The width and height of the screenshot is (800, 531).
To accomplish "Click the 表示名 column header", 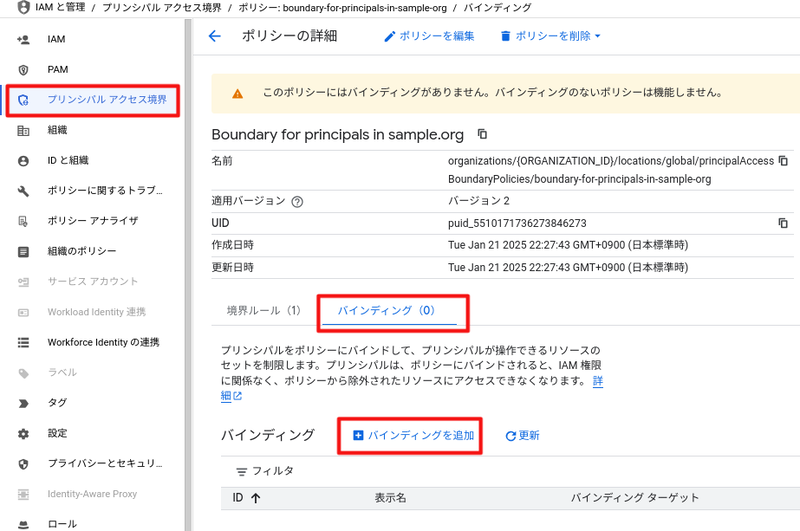I will [x=390, y=498].
